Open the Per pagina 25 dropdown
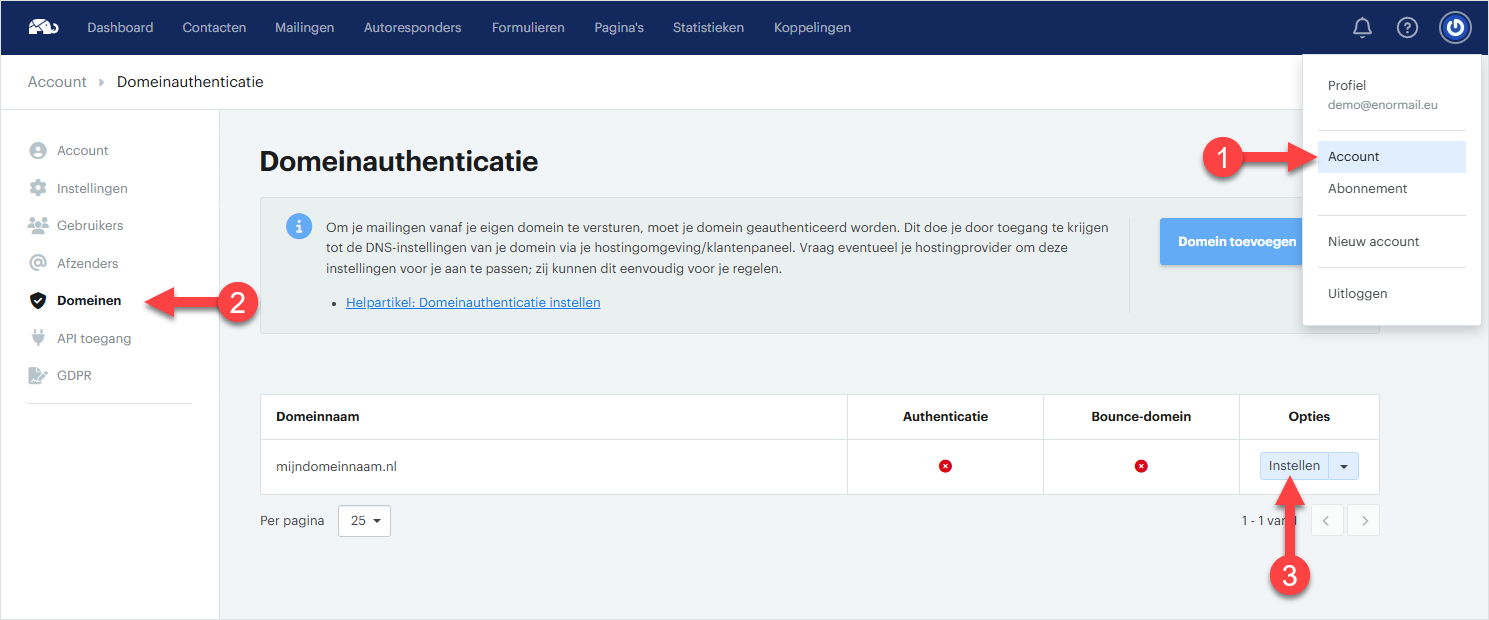The image size is (1489, 620). pos(364,521)
